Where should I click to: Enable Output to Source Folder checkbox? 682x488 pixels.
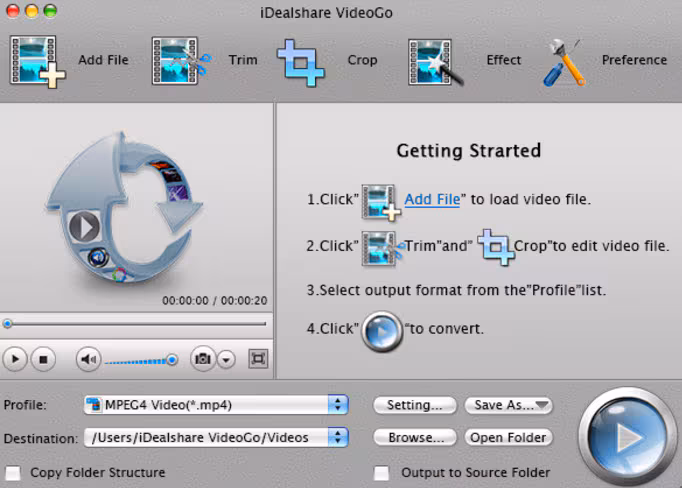pyautogui.click(x=381, y=473)
